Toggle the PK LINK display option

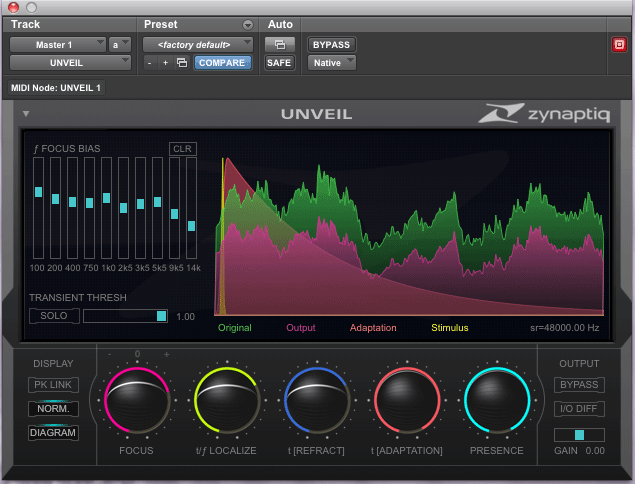(53, 385)
